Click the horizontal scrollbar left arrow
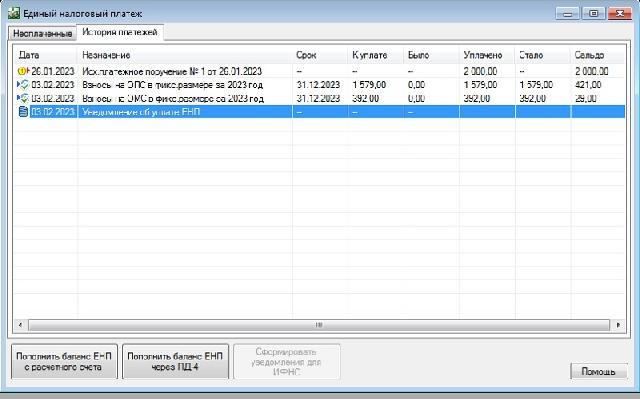Image resolution: width=640 pixels, height=399 pixels. (20, 325)
